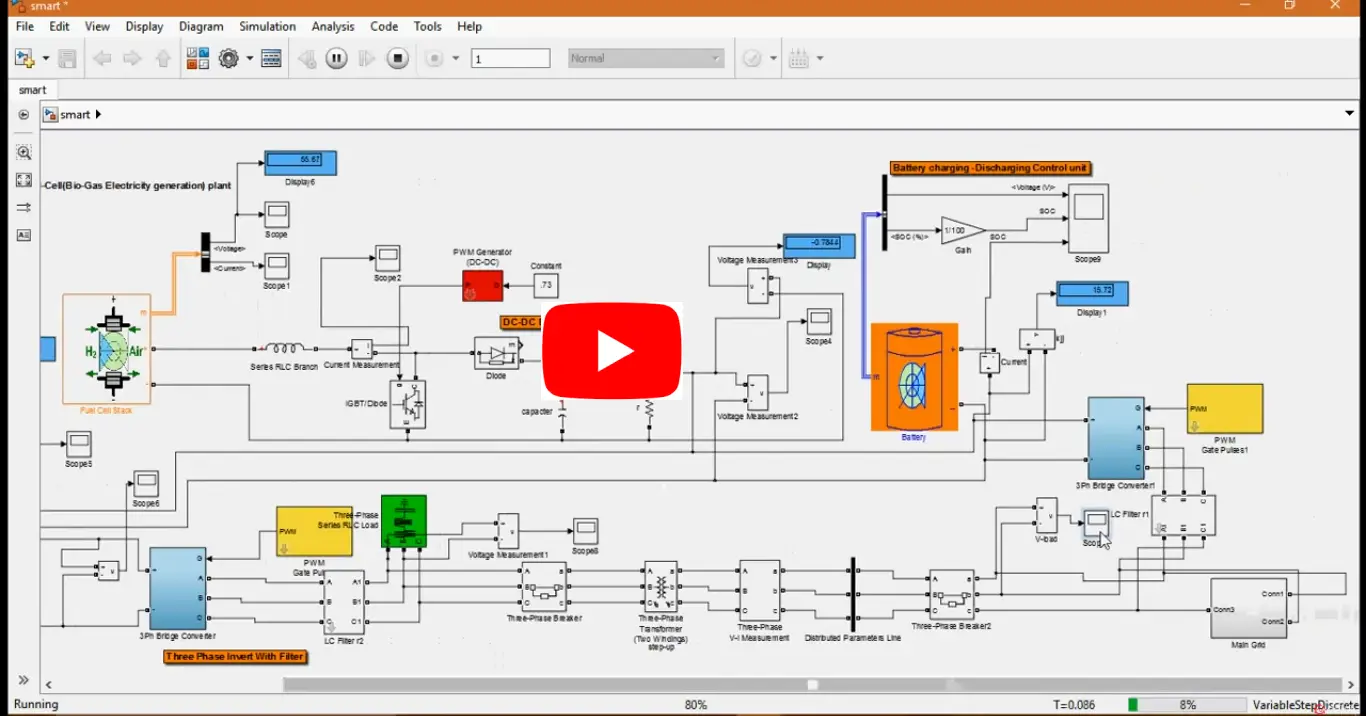Click the VariableStepDiscrete solver link
Screen dimensions: 1366x716
1304,705
